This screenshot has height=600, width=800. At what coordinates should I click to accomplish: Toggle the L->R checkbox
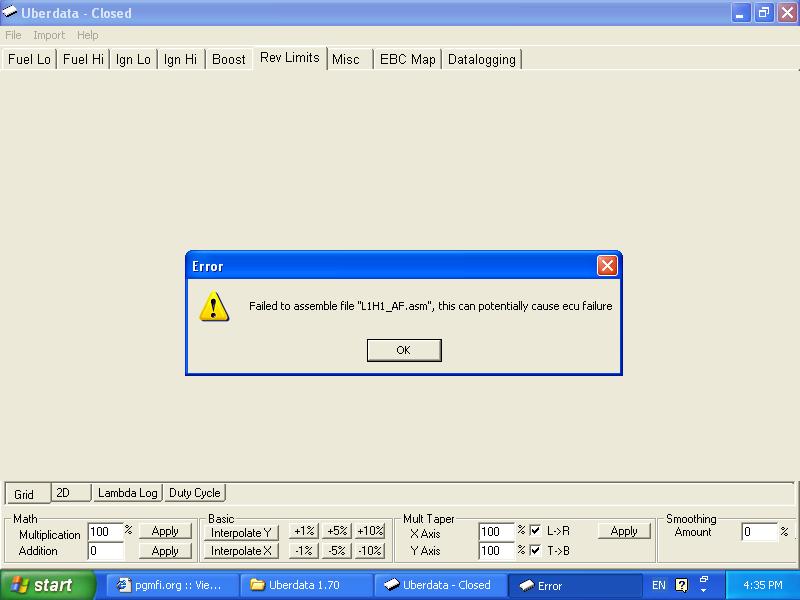535,531
